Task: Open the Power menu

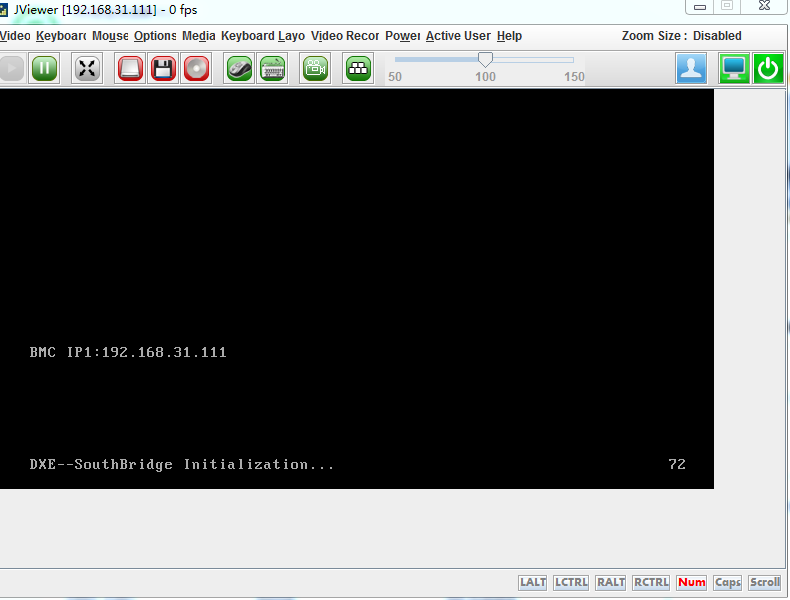Action: [x=402, y=36]
